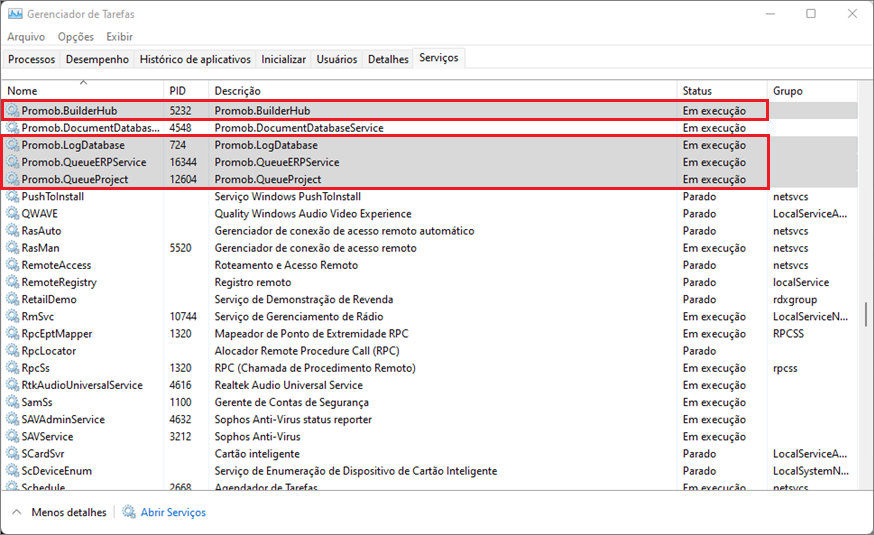The width and height of the screenshot is (874, 535).
Task: Click the gear icon beside Promob.DocumentDatabase service
Action: 12,128
